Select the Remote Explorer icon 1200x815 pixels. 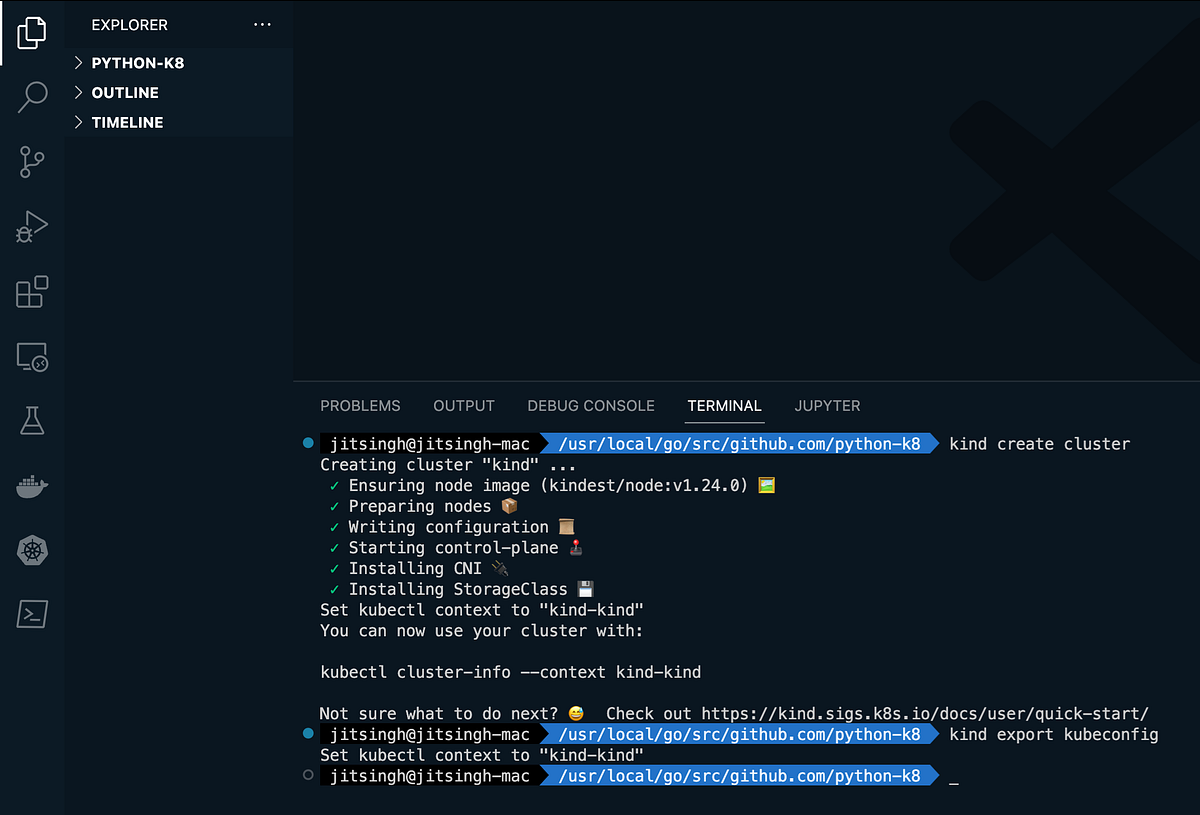[x=32, y=356]
